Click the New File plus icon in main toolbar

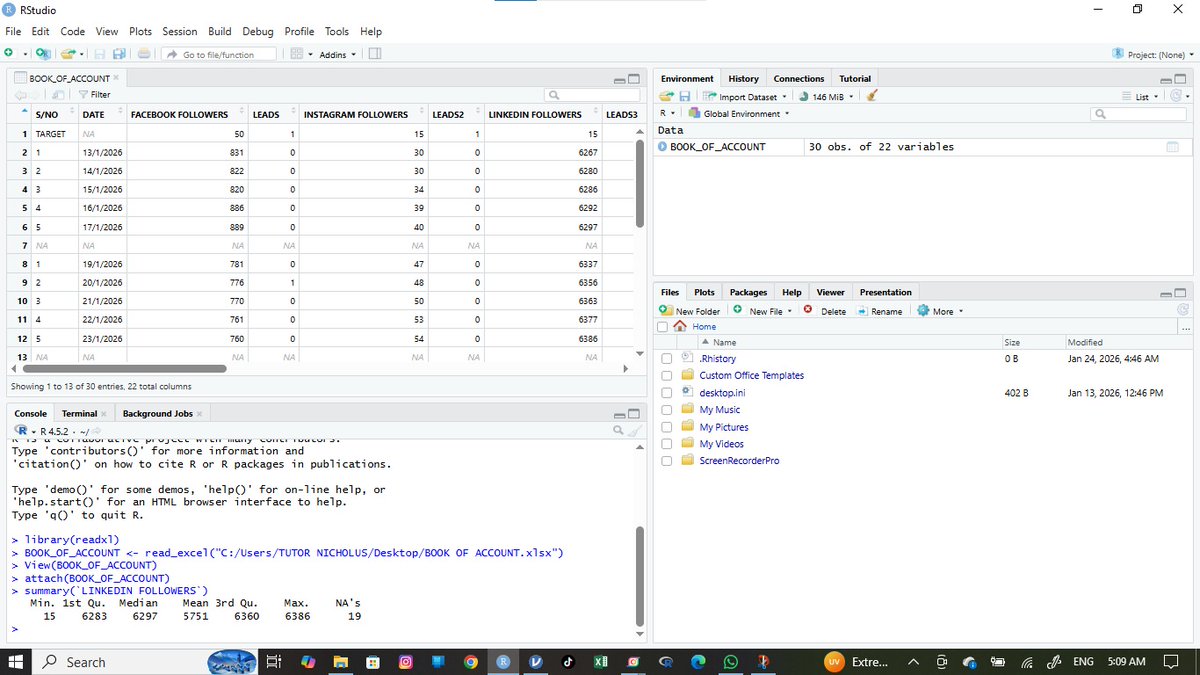(x=9, y=53)
